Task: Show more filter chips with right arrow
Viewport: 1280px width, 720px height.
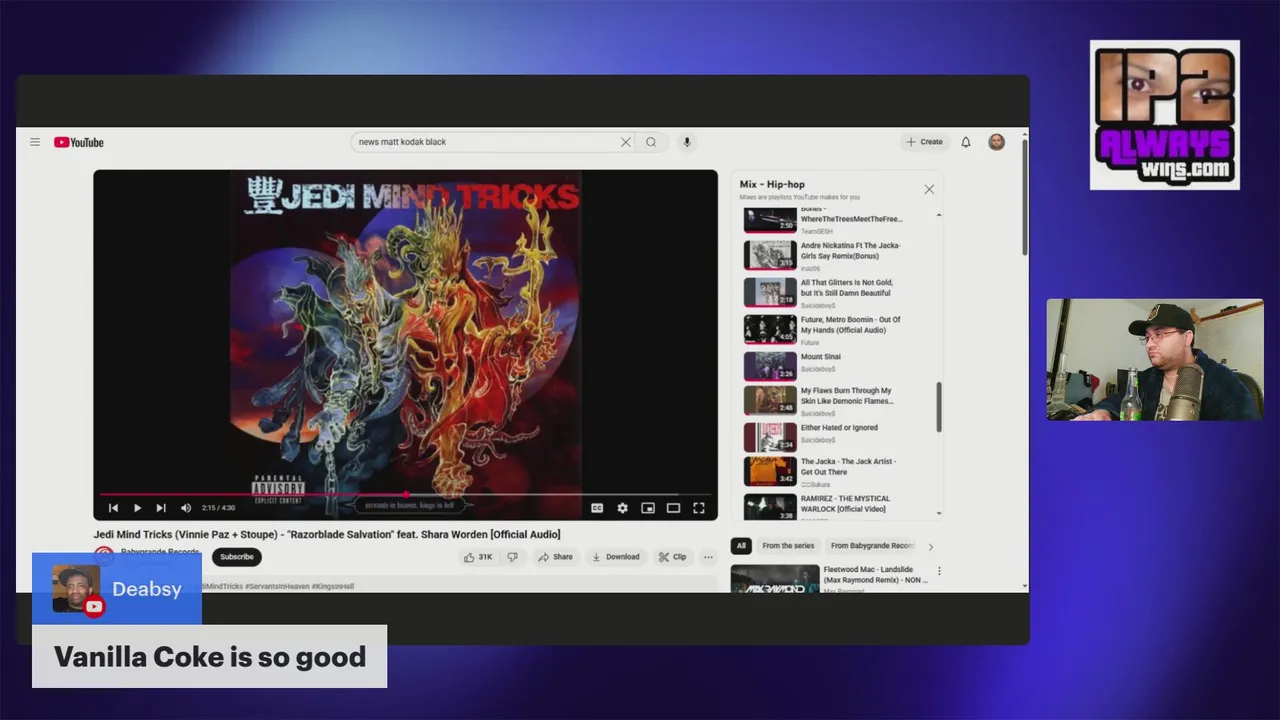Action: 931,547
